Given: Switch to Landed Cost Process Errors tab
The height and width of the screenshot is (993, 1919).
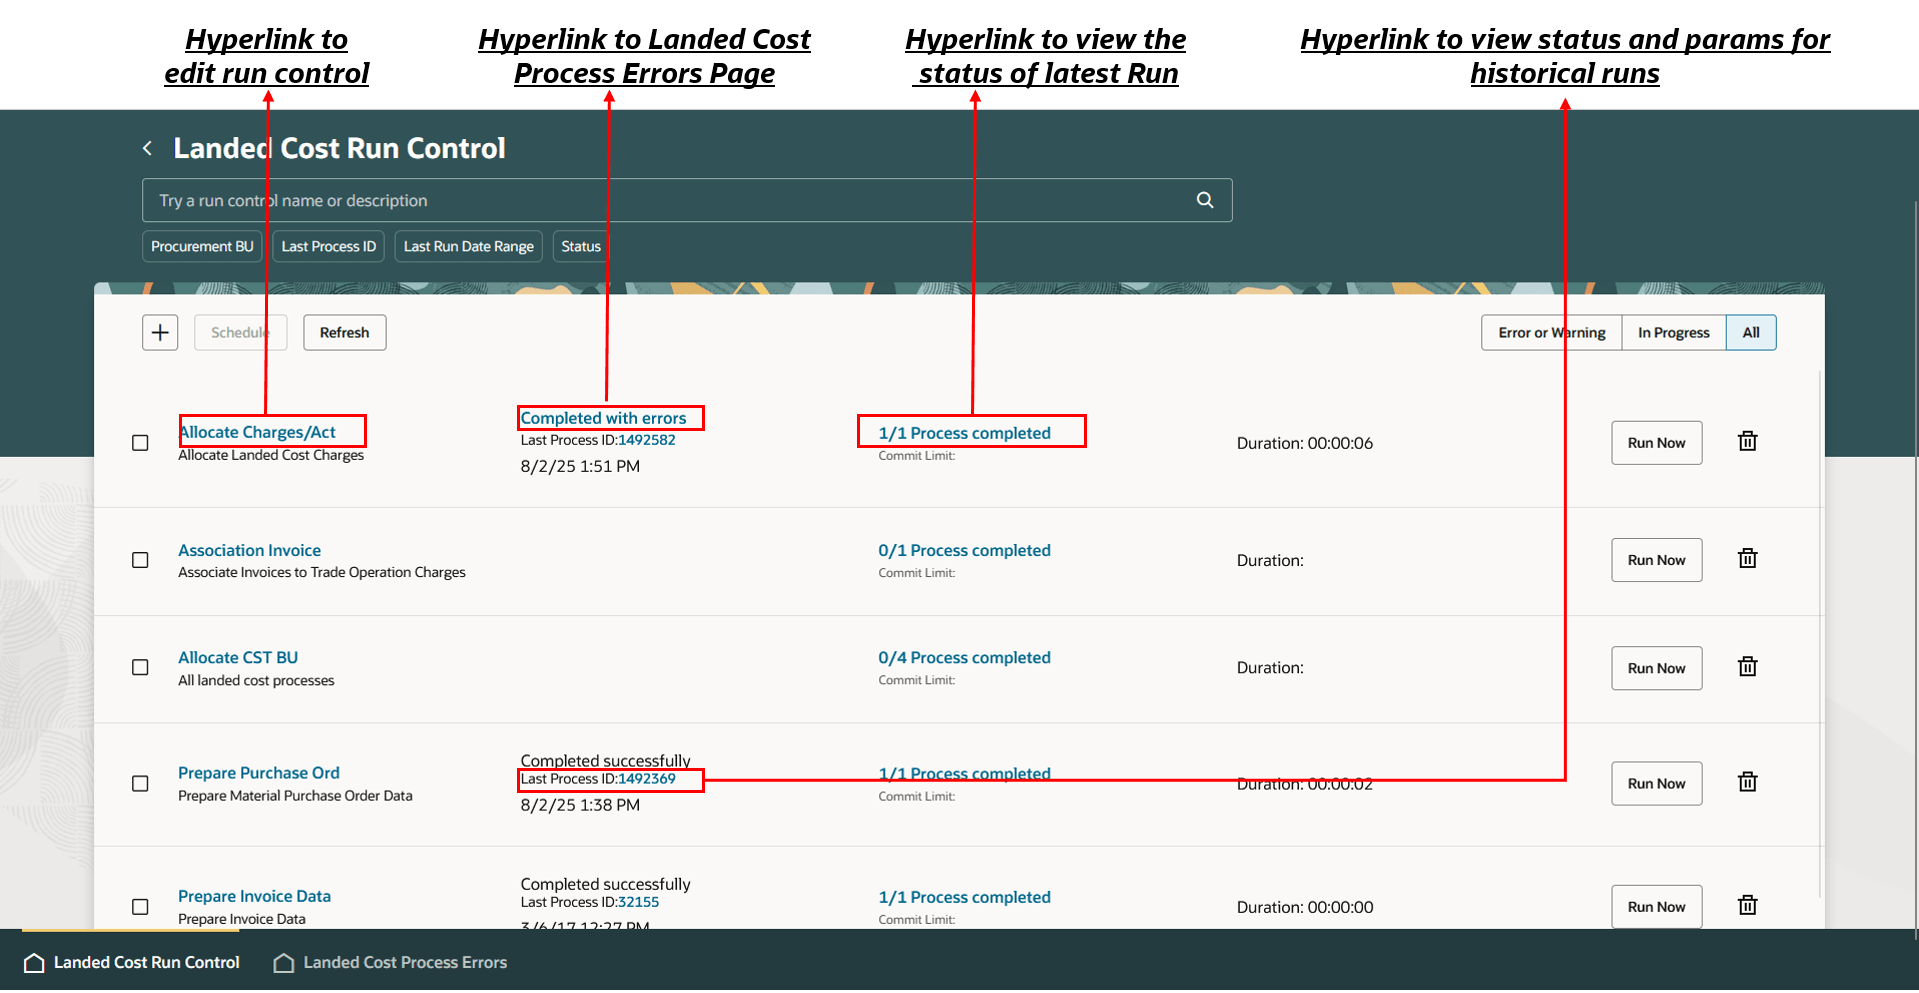Looking at the screenshot, I should tap(390, 963).
